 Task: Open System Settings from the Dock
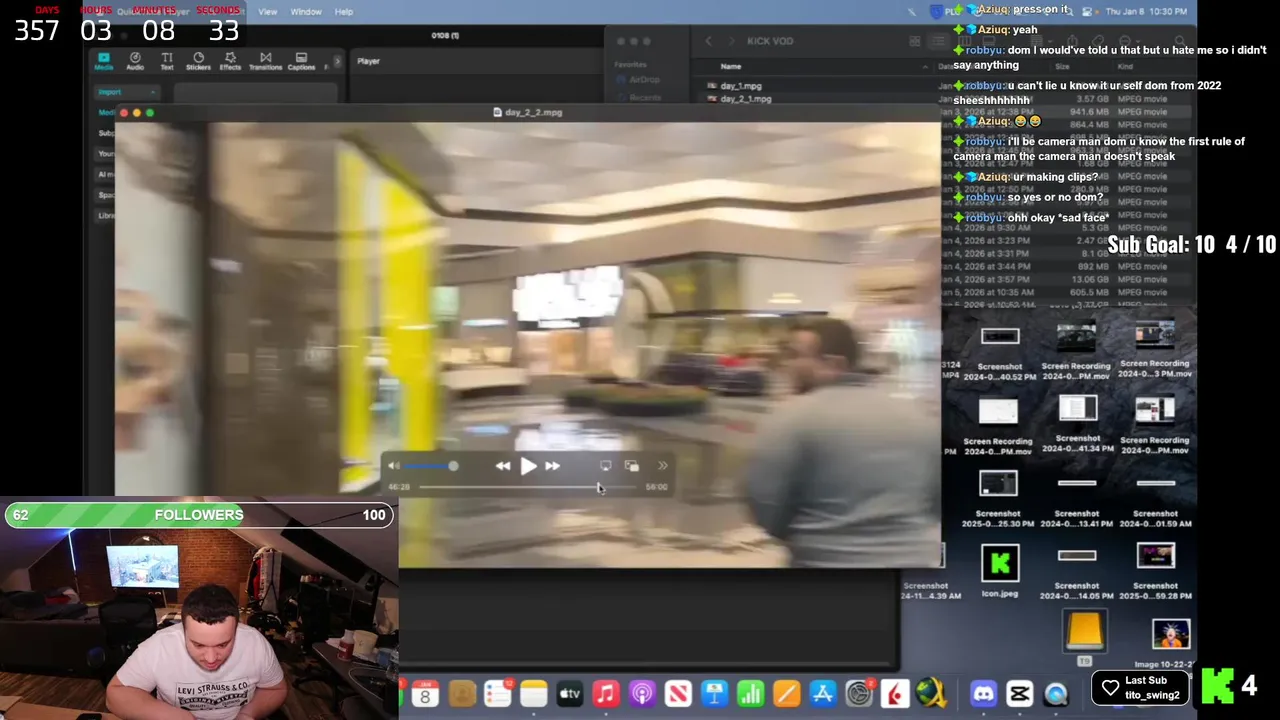(x=859, y=693)
